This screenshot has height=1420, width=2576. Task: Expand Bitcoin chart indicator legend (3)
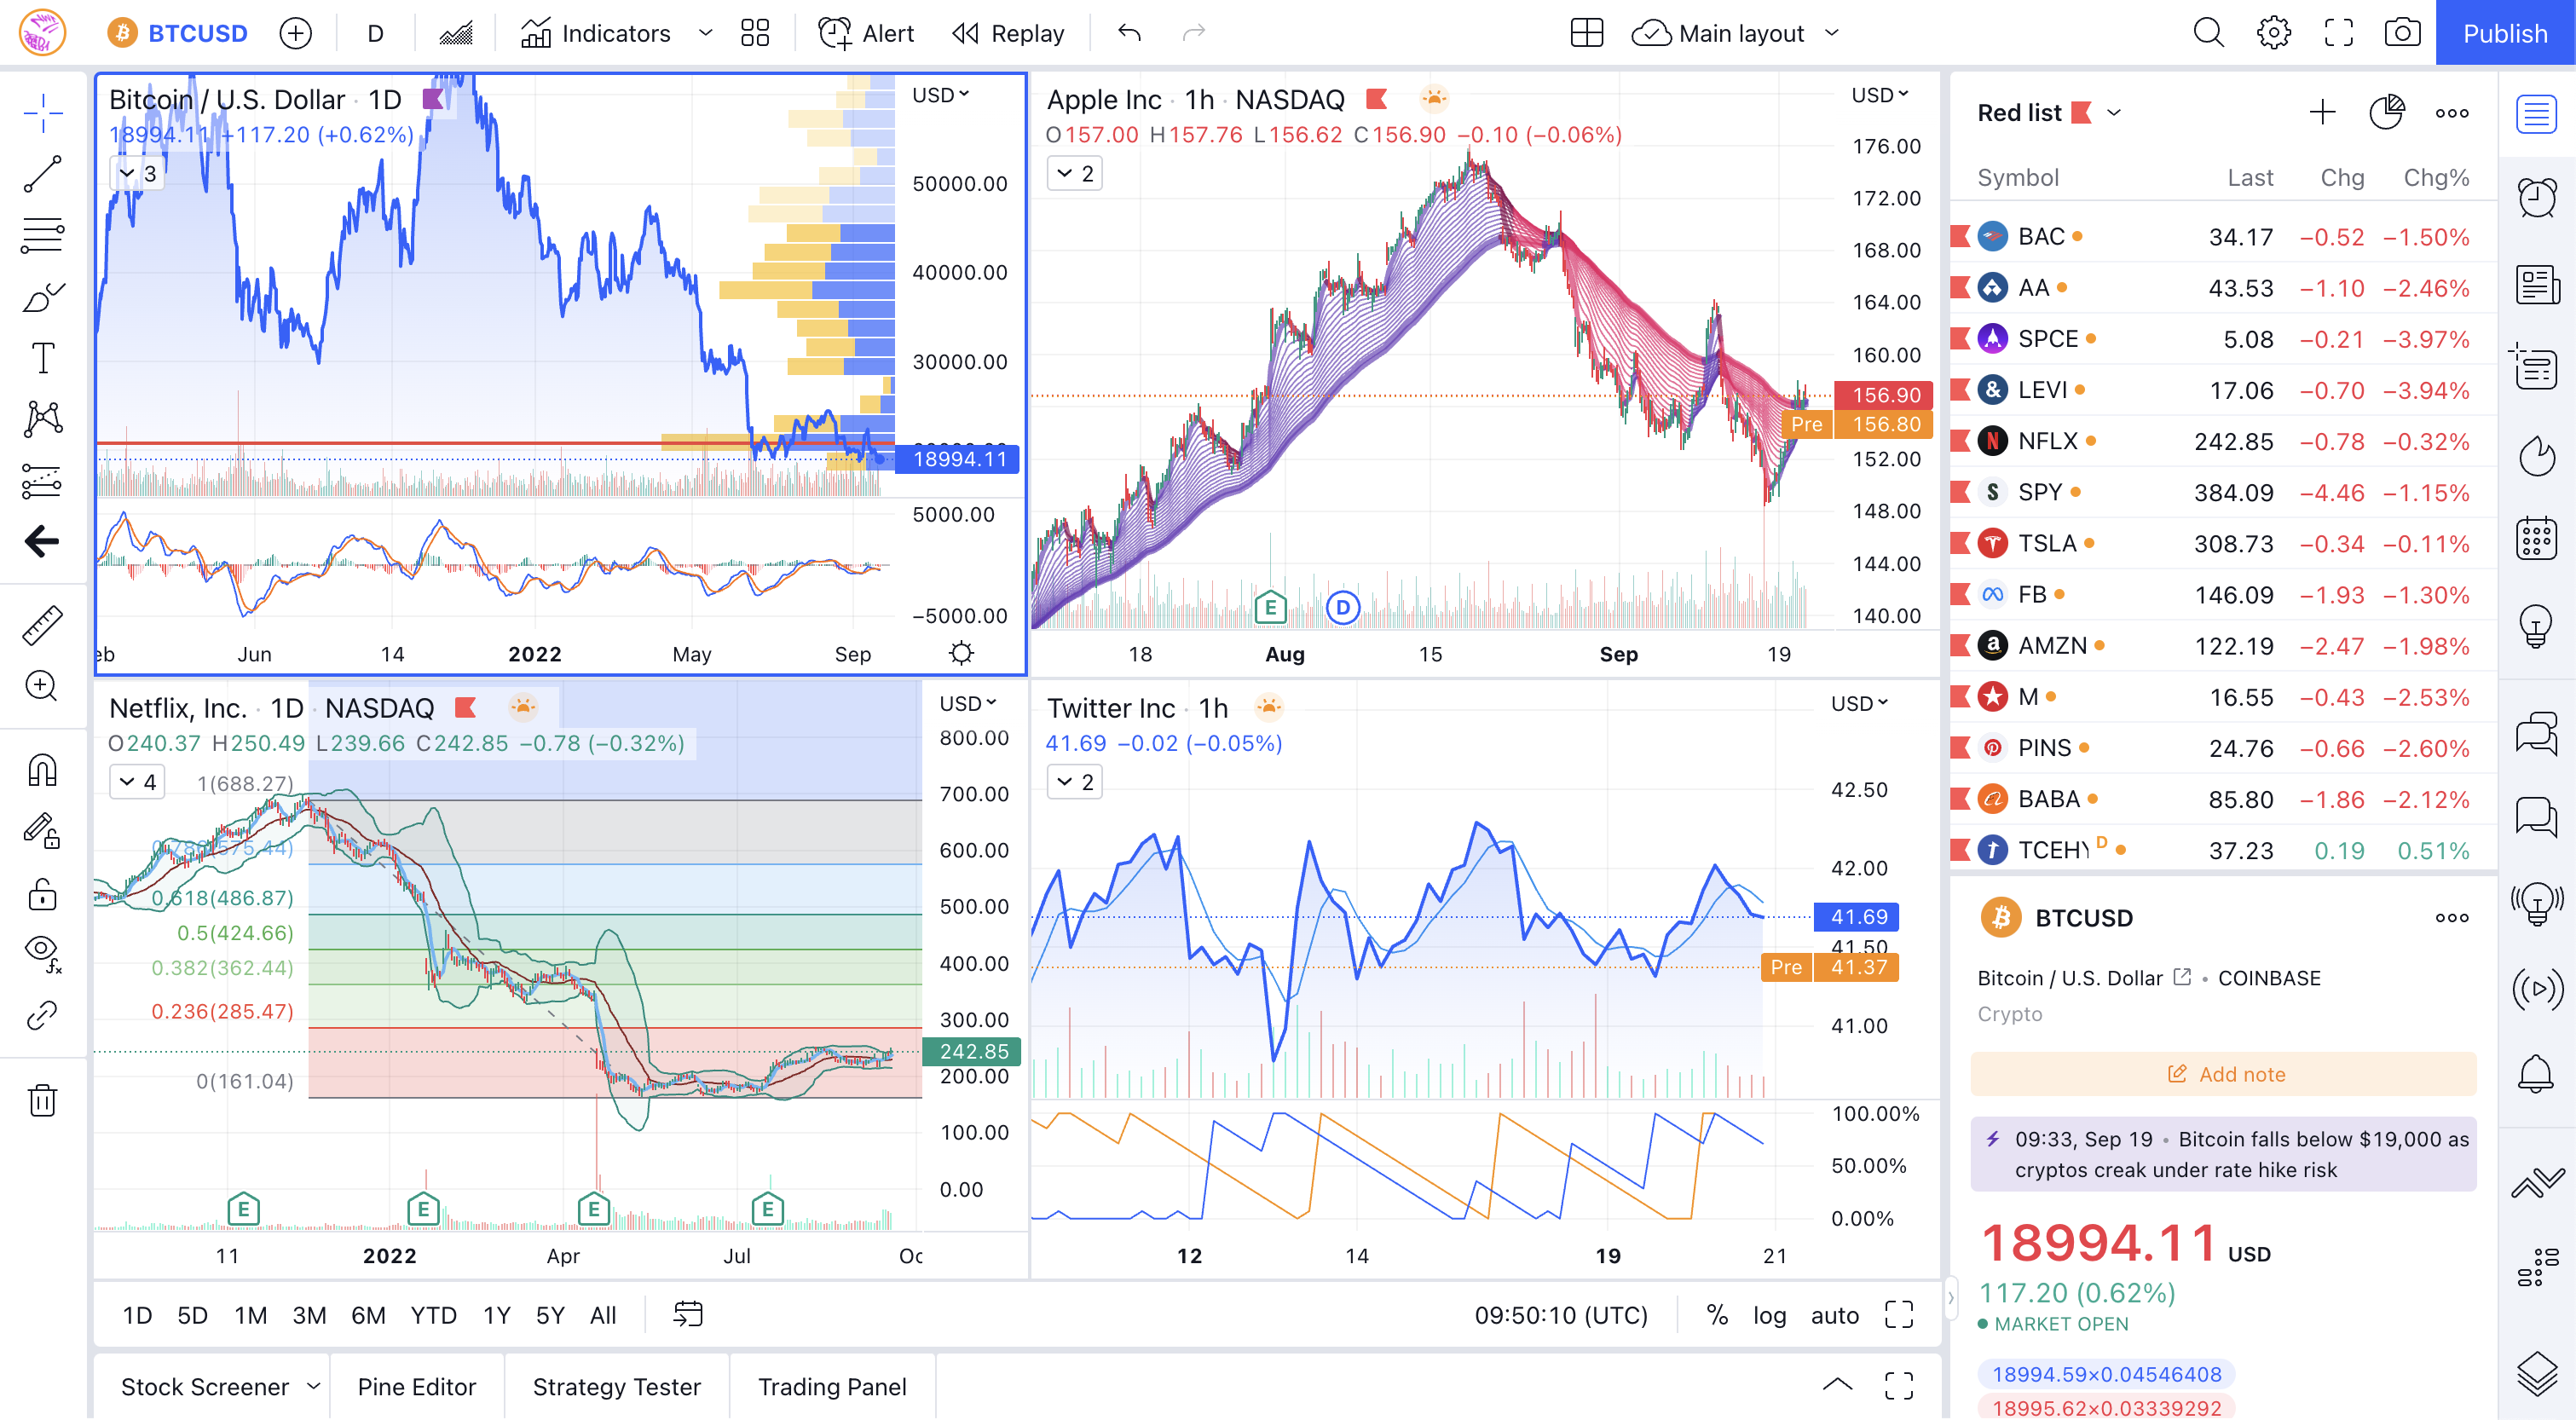137,173
